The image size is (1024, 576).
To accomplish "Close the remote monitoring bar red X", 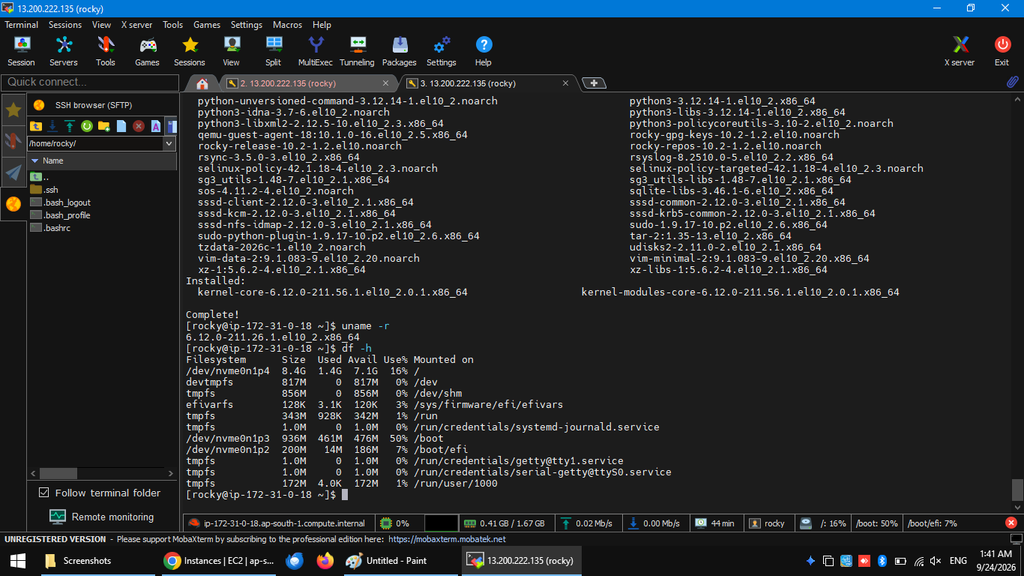I will click(1011, 523).
